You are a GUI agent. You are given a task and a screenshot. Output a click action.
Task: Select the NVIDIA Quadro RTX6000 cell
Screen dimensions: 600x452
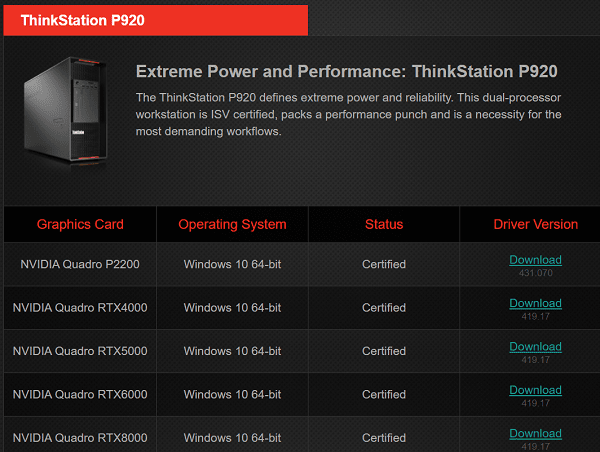pyautogui.click(x=80, y=394)
